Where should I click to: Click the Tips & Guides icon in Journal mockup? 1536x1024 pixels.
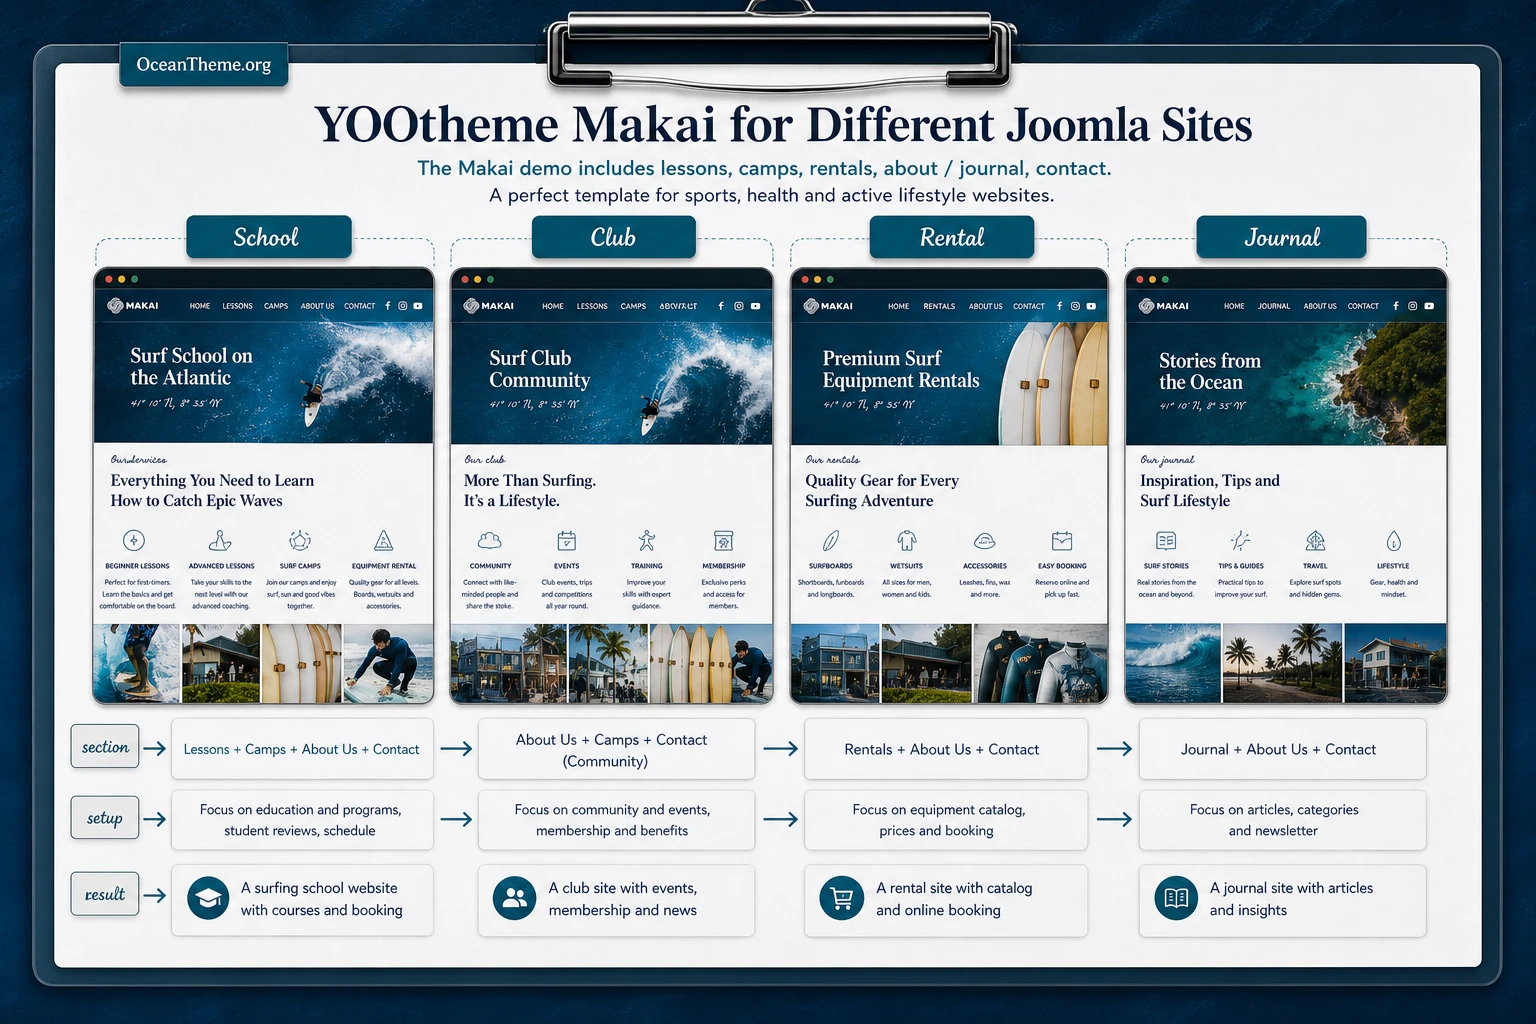coord(1240,541)
